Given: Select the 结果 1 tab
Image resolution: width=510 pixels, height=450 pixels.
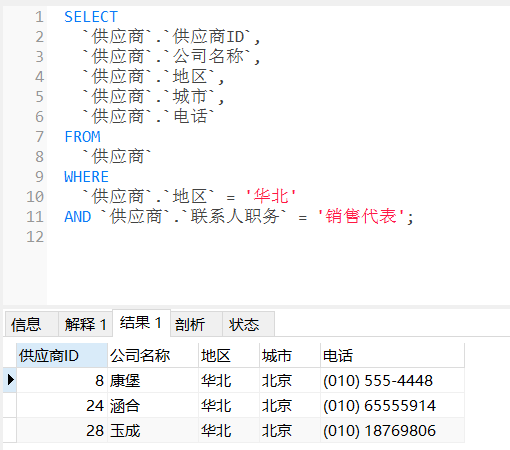Looking at the screenshot, I should [x=141, y=323].
